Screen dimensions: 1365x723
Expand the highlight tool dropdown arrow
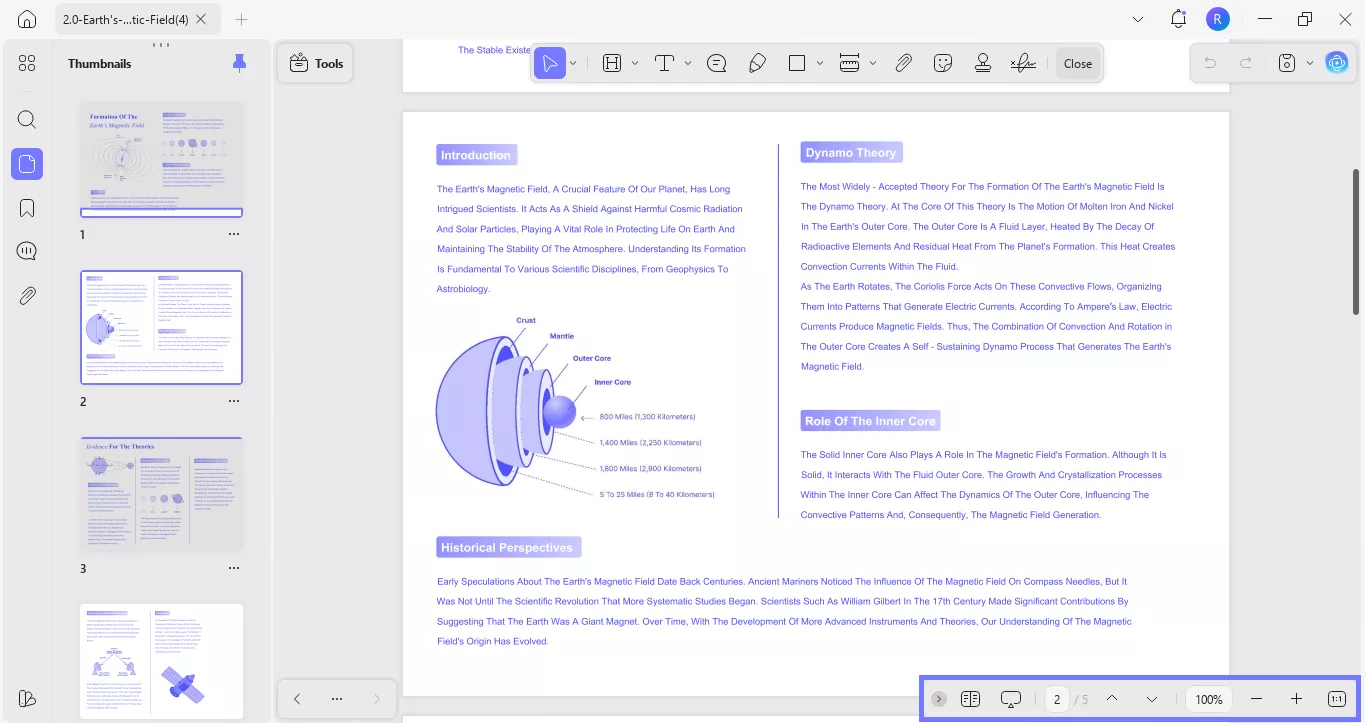(635, 63)
